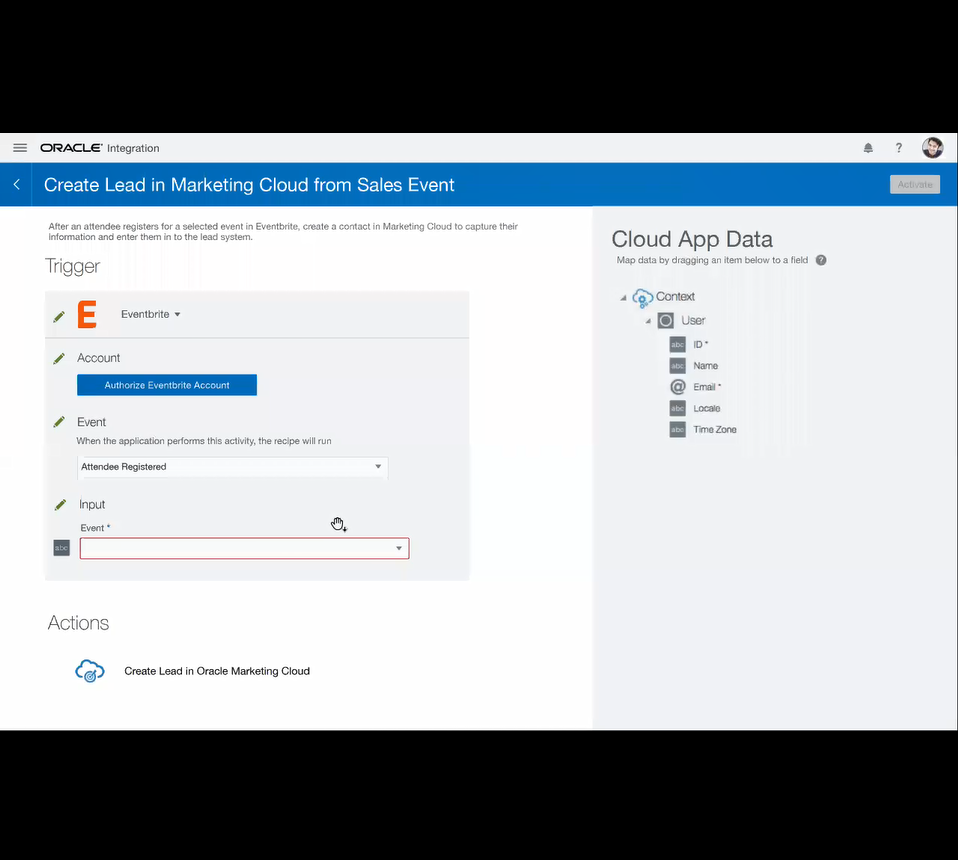Screen dimensions: 958x860
Task: Click the Activate button
Action: [x=915, y=184]
